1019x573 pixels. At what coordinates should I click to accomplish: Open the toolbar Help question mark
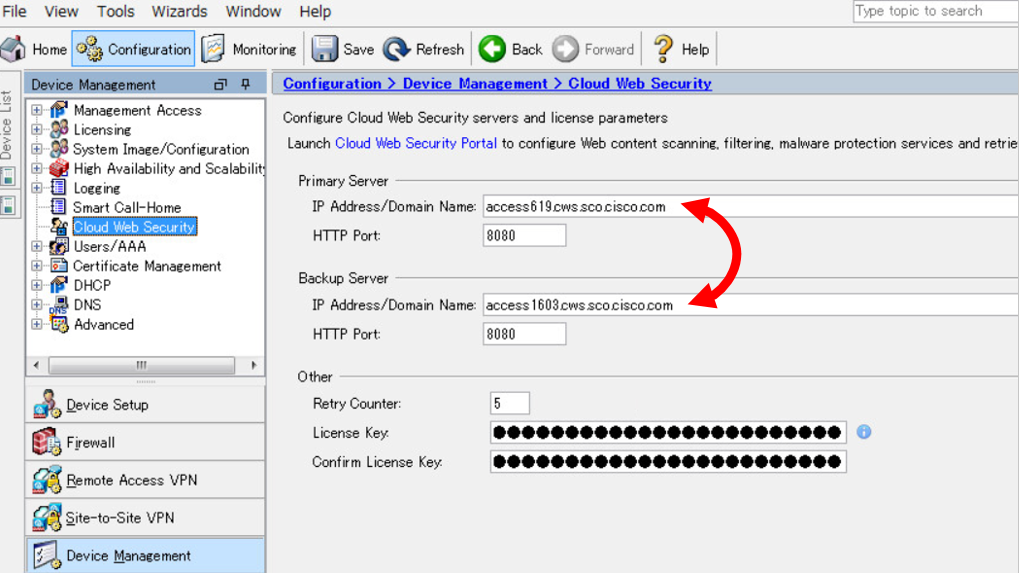[x=680, y=49]
